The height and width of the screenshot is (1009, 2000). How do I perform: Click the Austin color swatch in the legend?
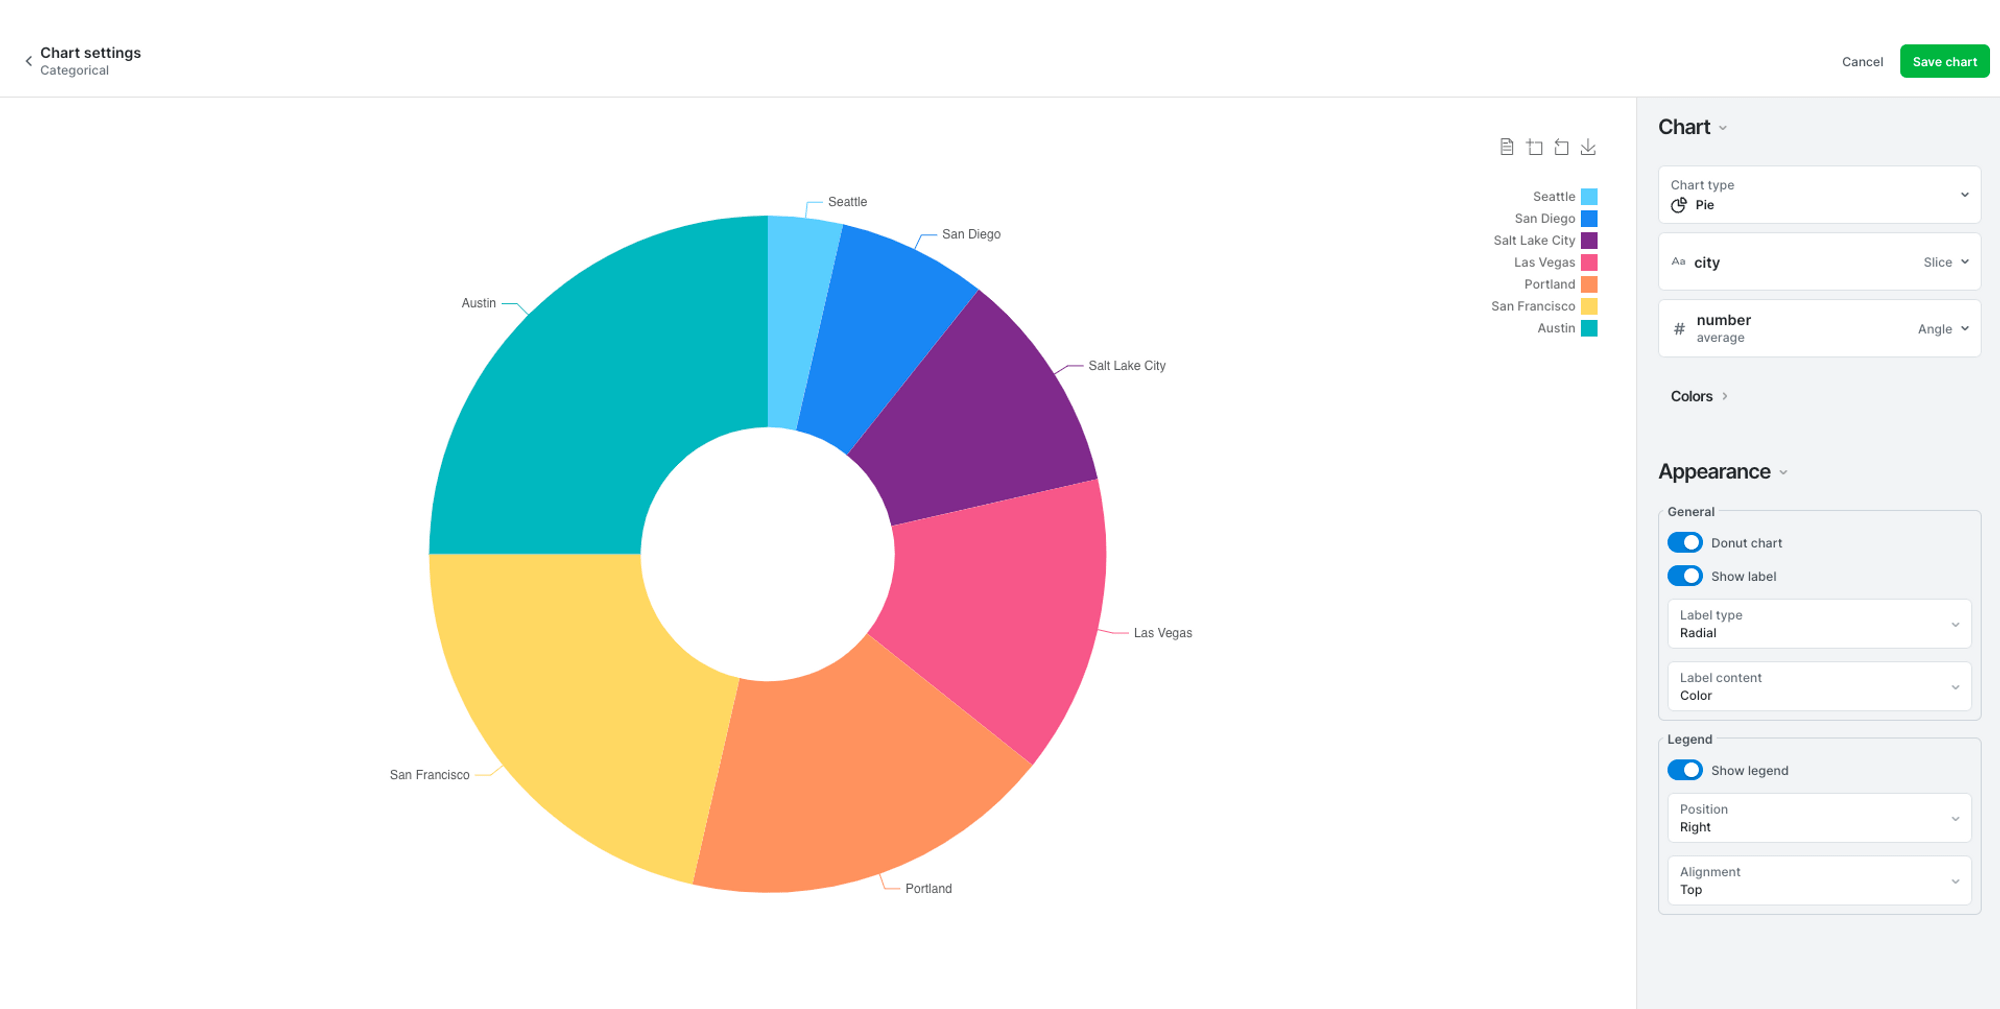click(x=1588, y=328)
